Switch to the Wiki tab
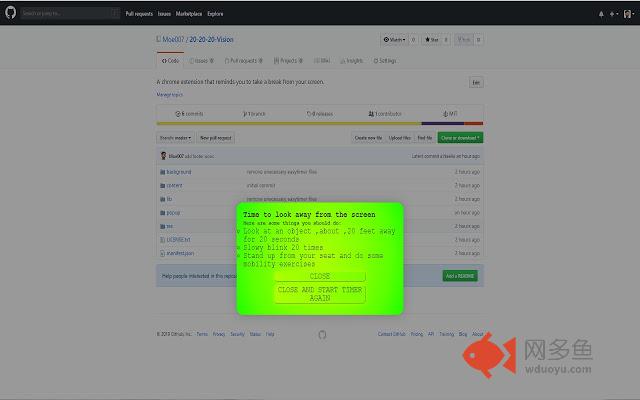This screenshot has width=640, height=400. [x=322, y=60]
